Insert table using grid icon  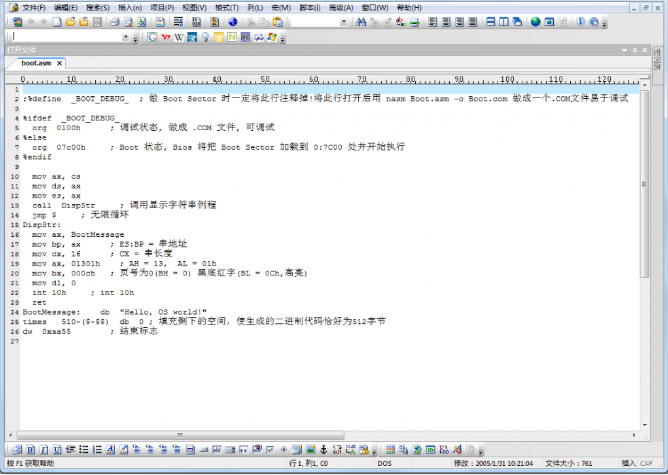click(x=390, y=449)
